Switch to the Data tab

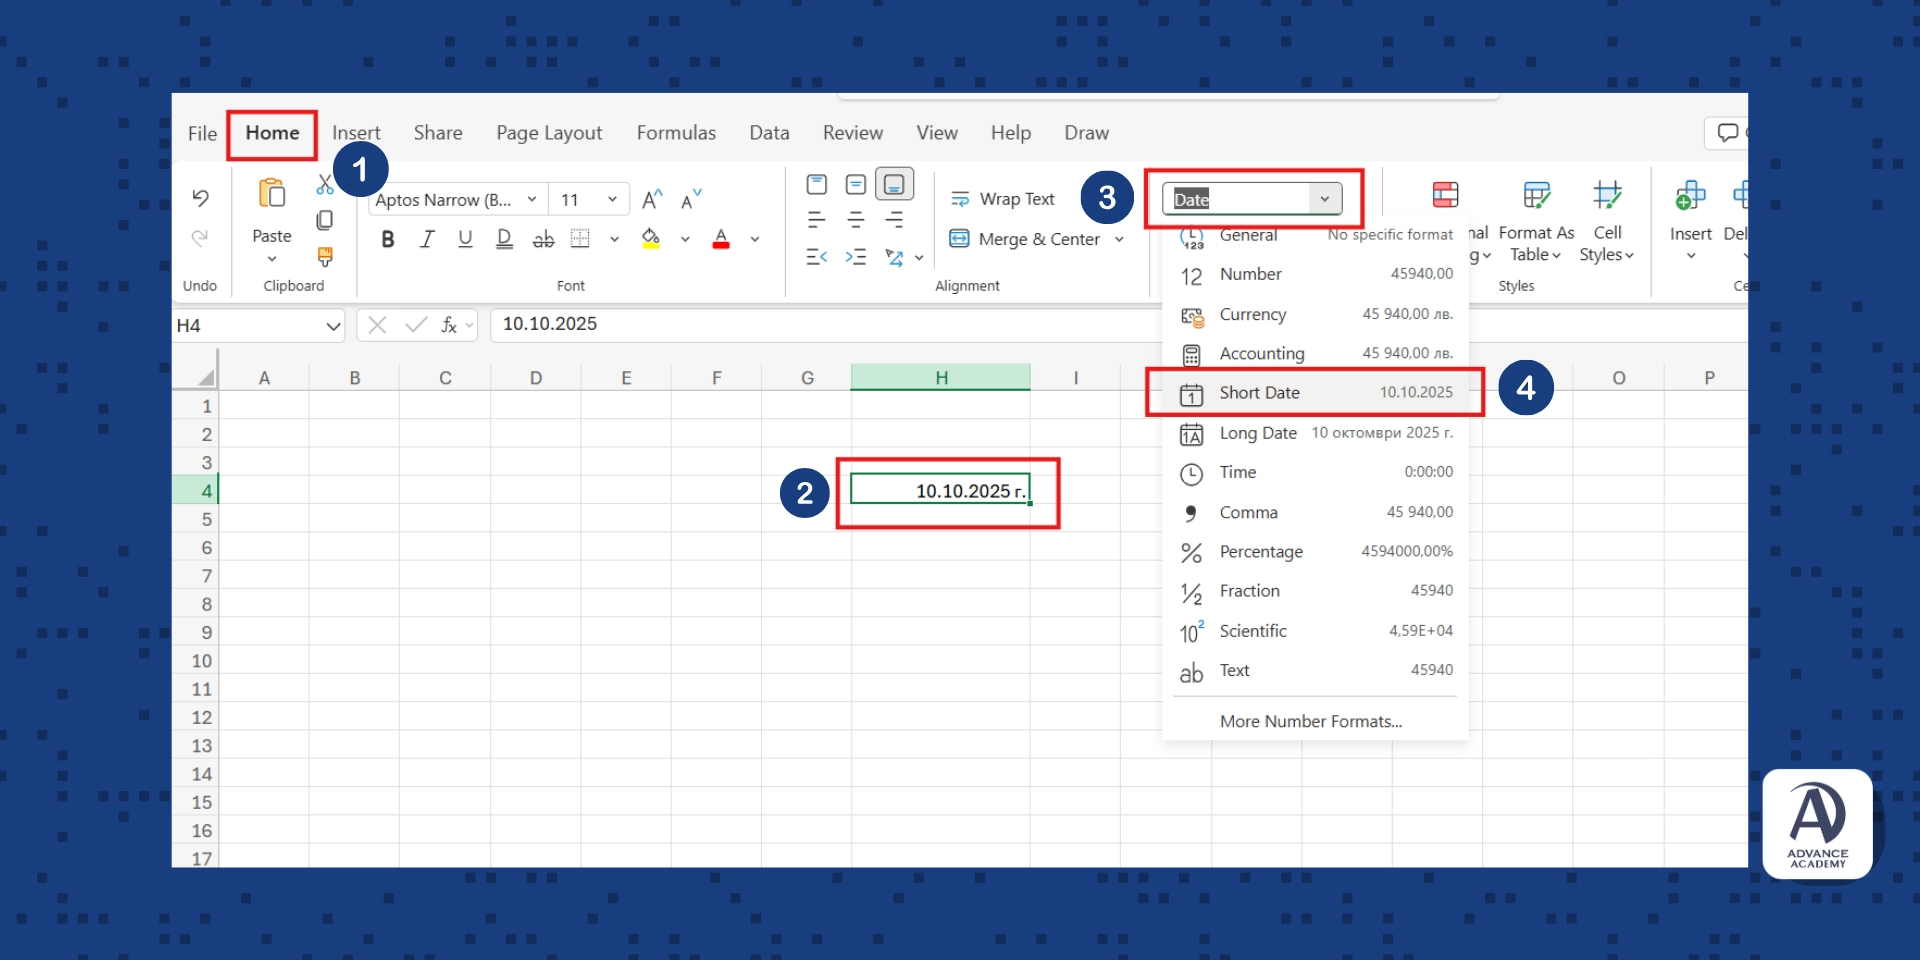pos(769,133)
